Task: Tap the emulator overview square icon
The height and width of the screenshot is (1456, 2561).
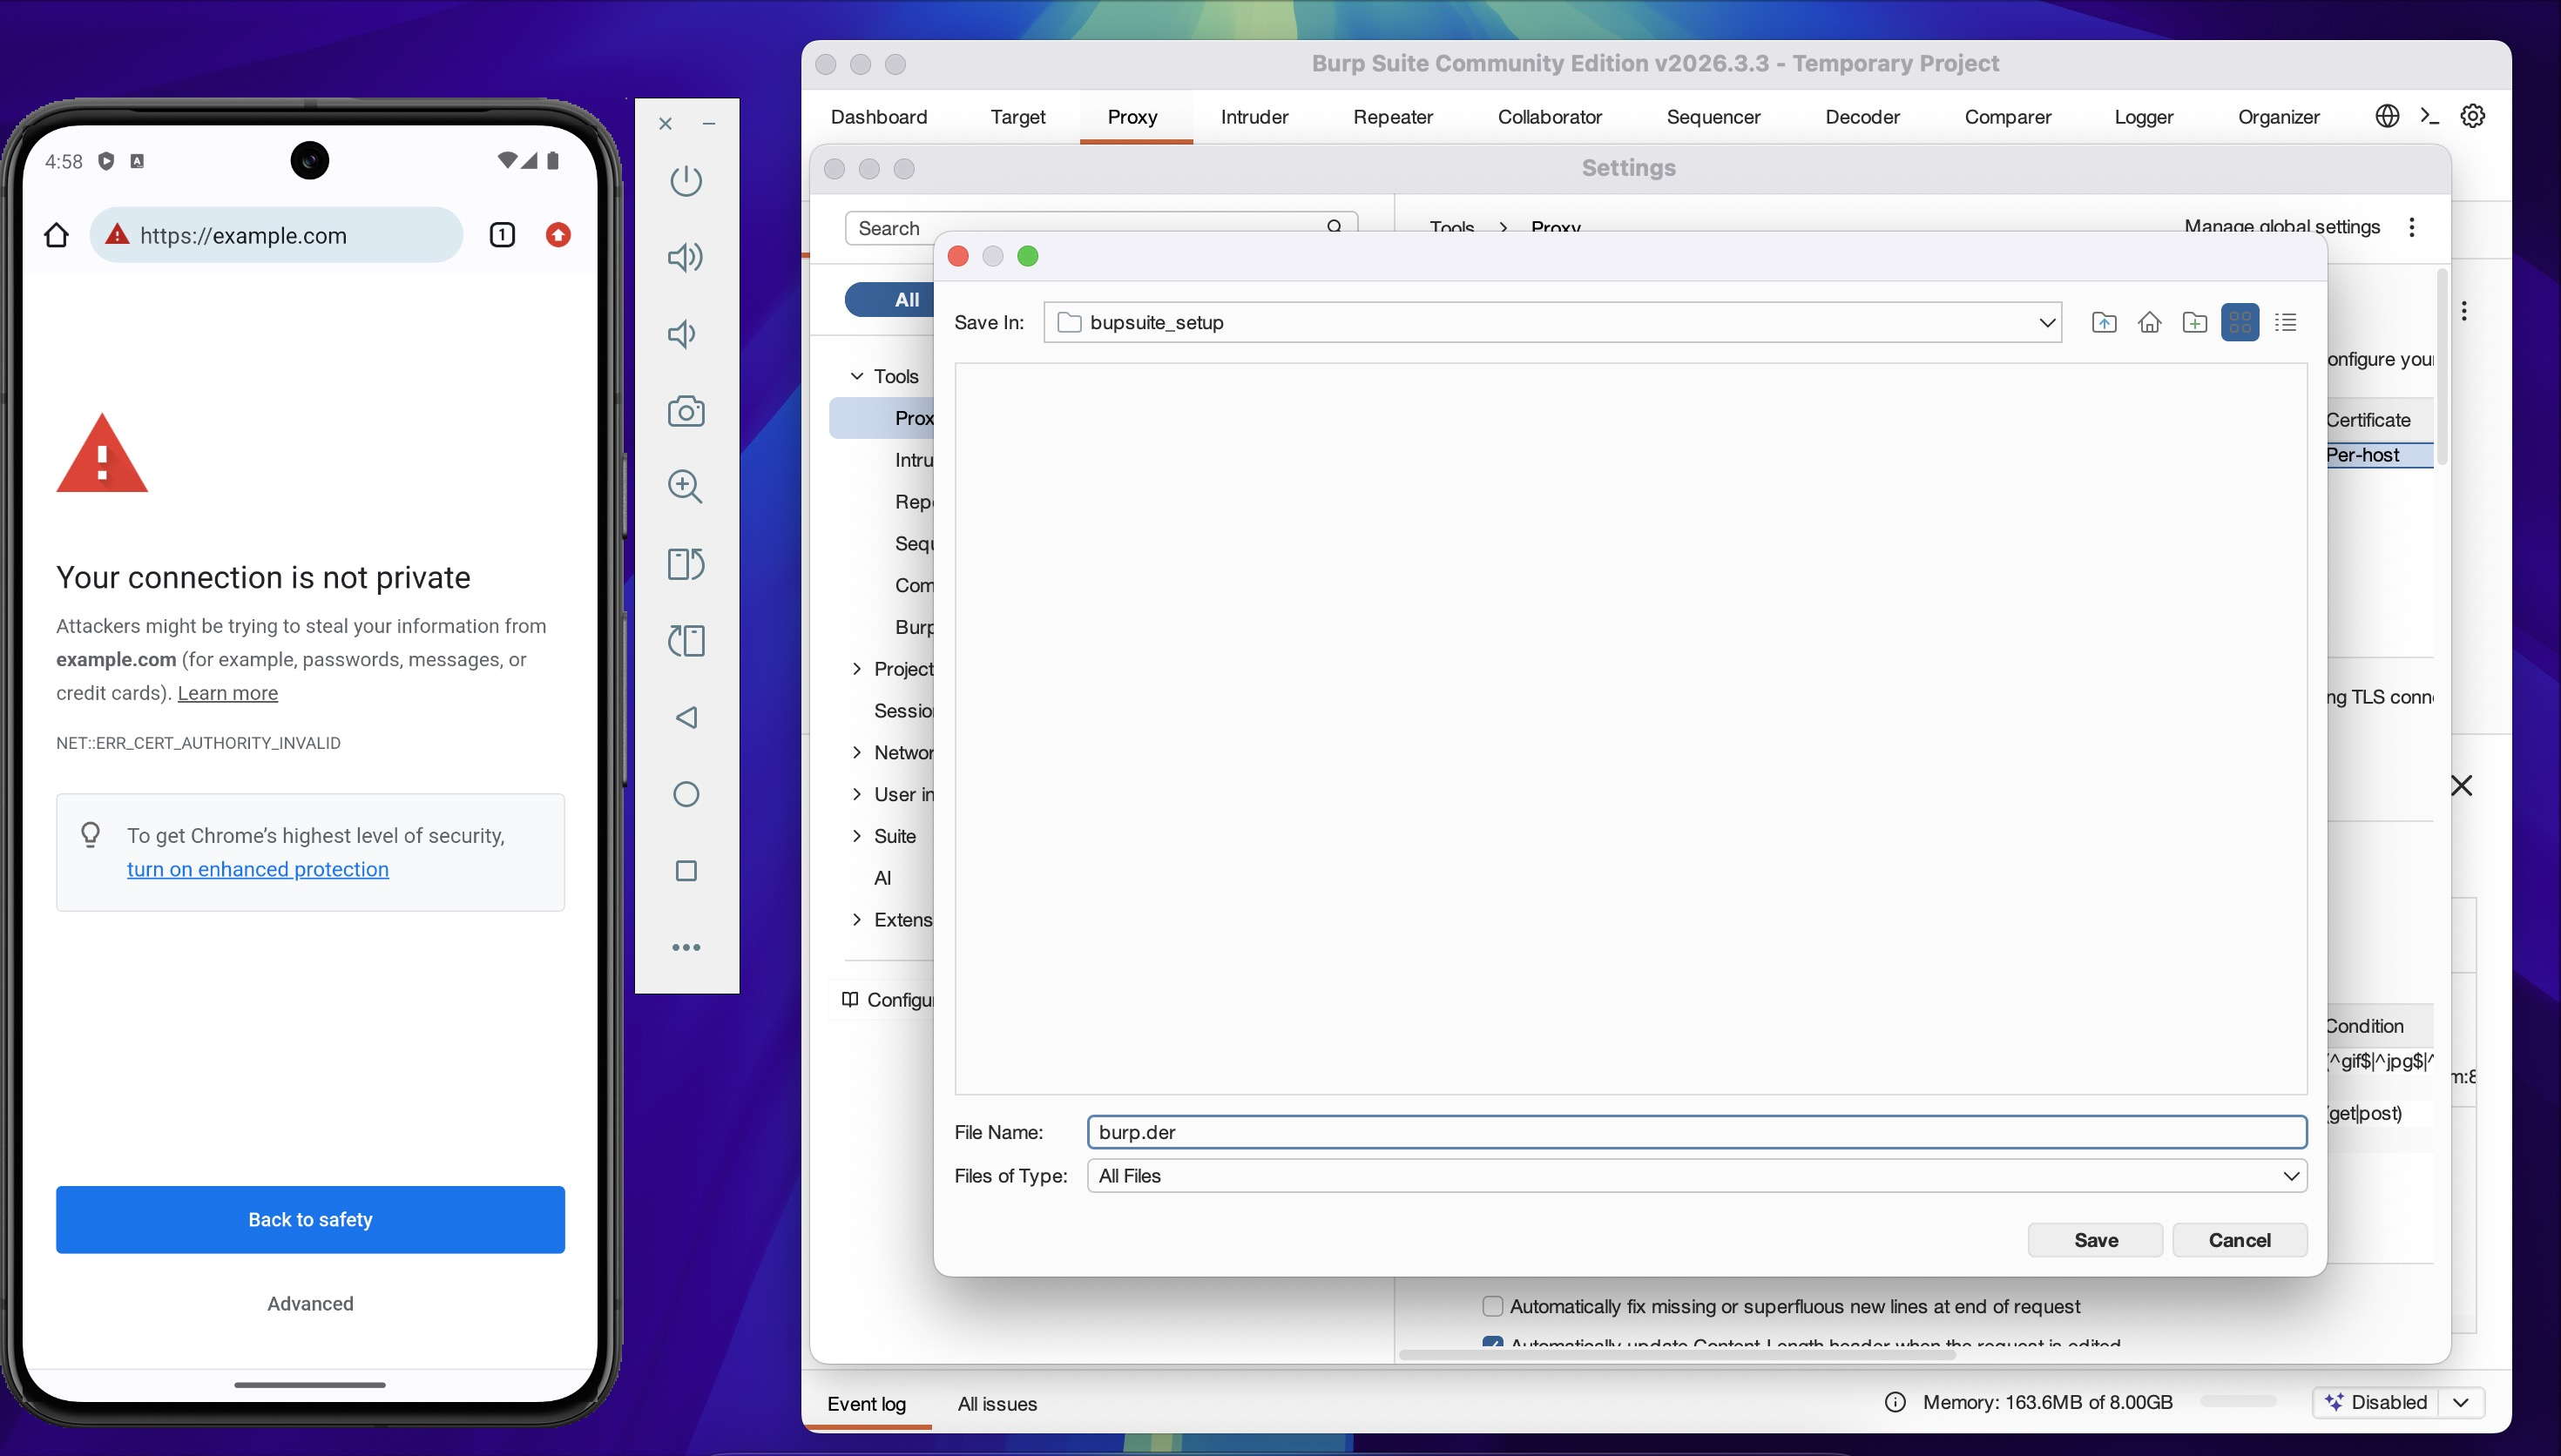Action: point(686,871)
